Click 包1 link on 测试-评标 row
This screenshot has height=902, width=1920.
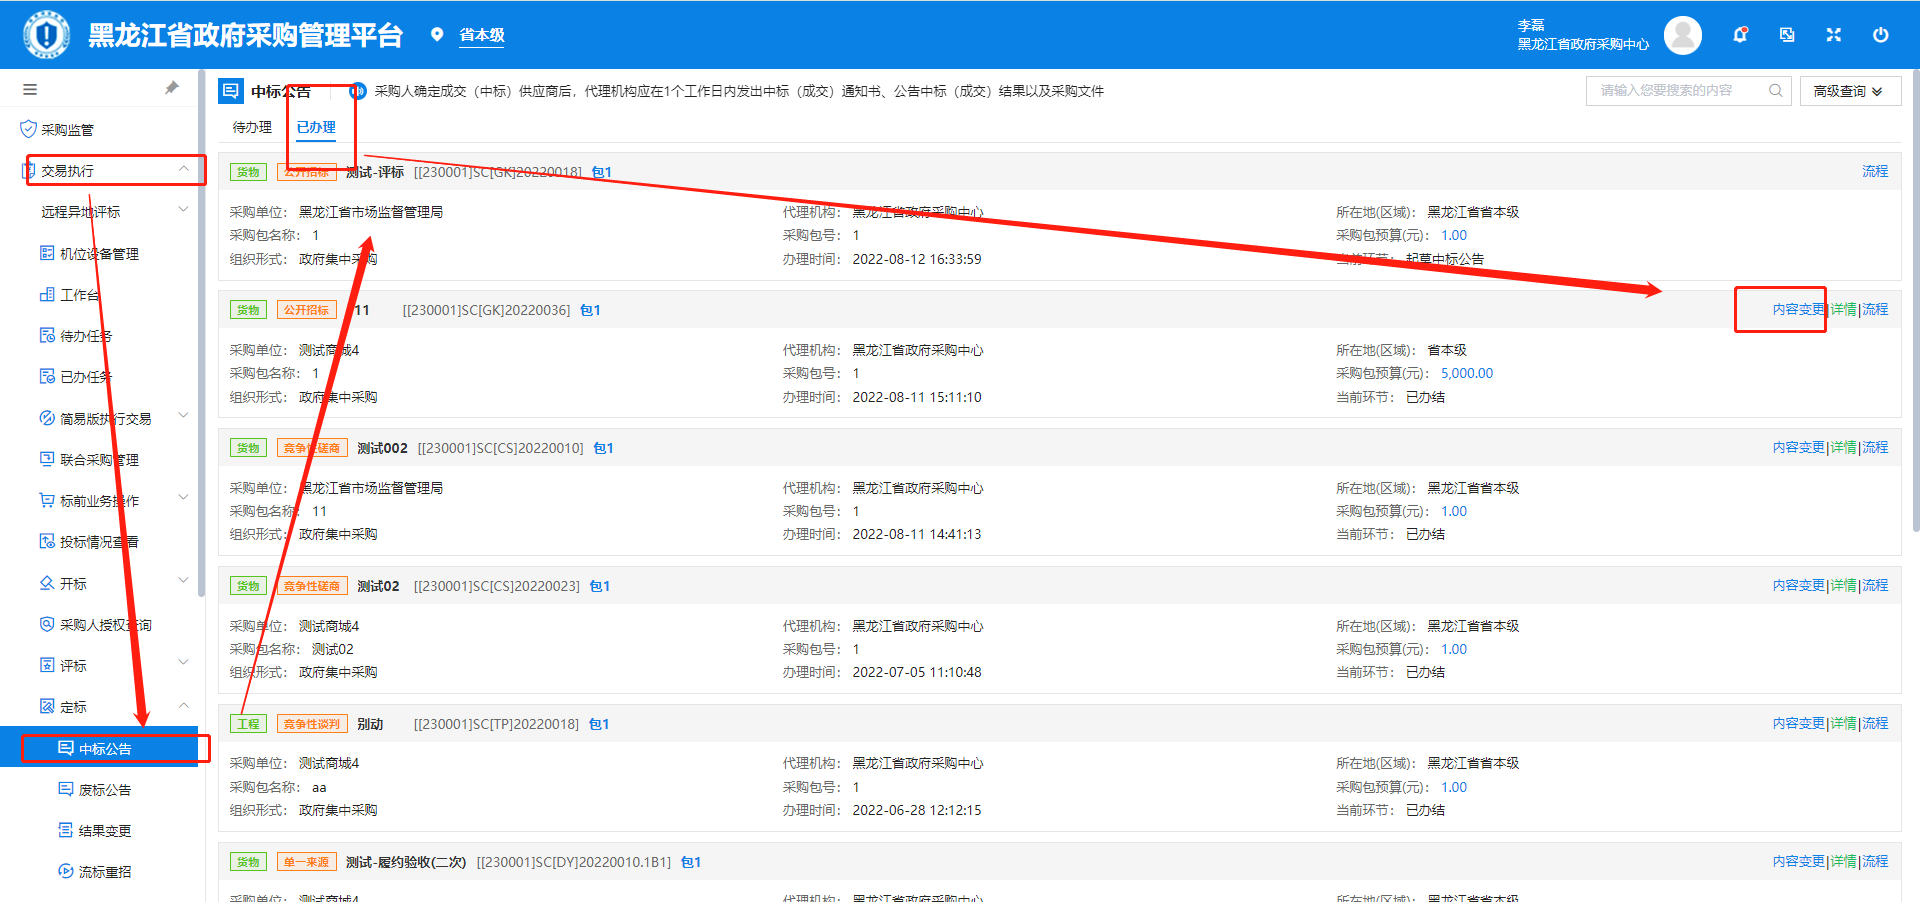601,172
